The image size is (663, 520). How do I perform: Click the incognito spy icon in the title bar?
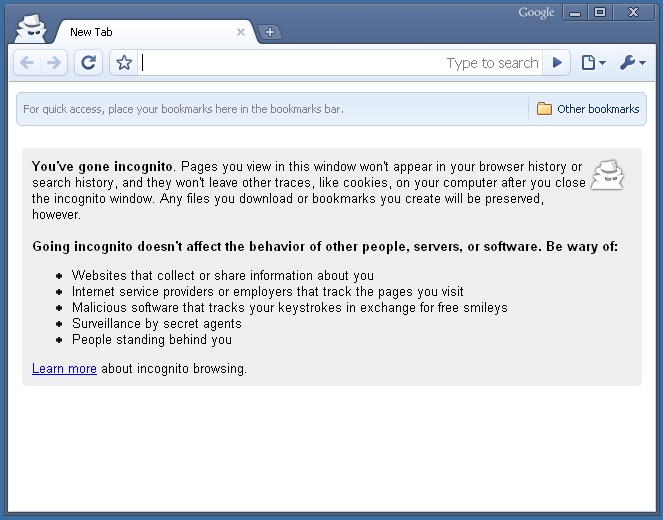pos(30,28)
